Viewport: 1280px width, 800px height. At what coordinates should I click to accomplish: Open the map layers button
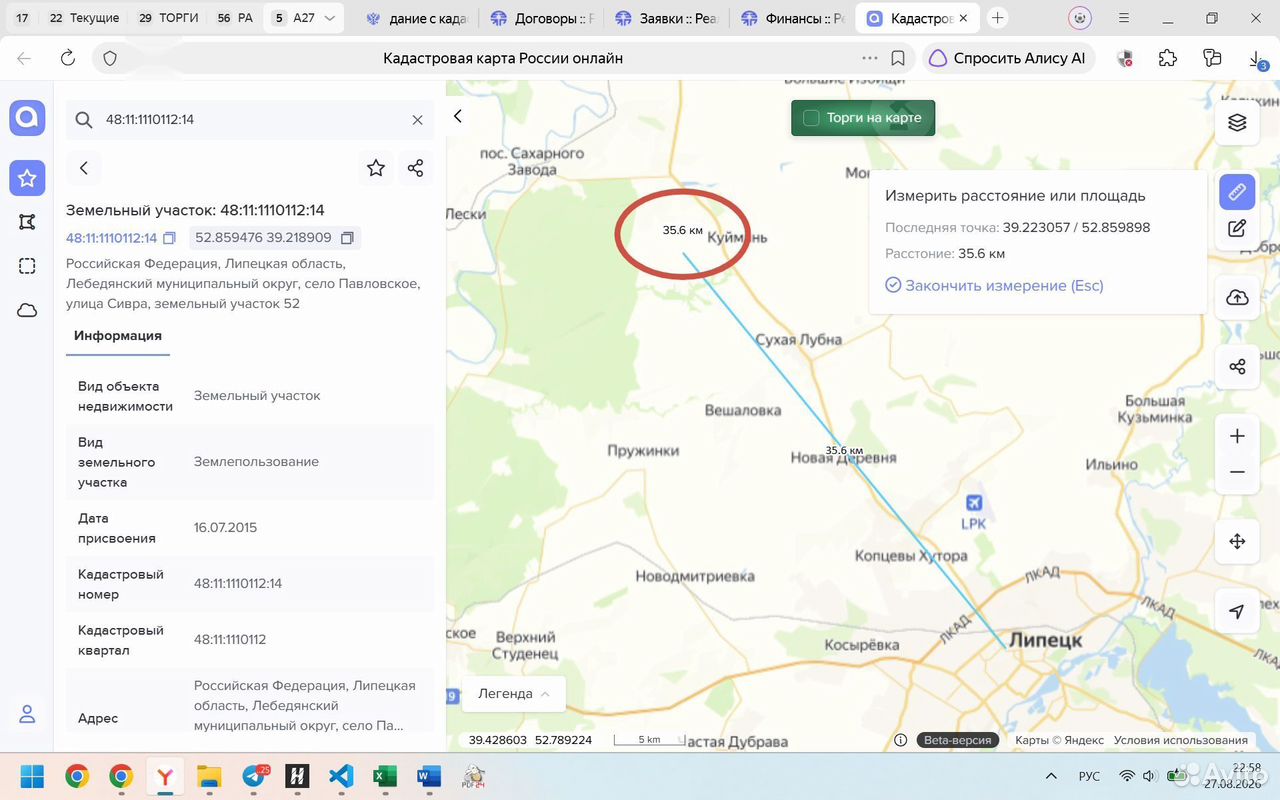(x=1237, y=123)
